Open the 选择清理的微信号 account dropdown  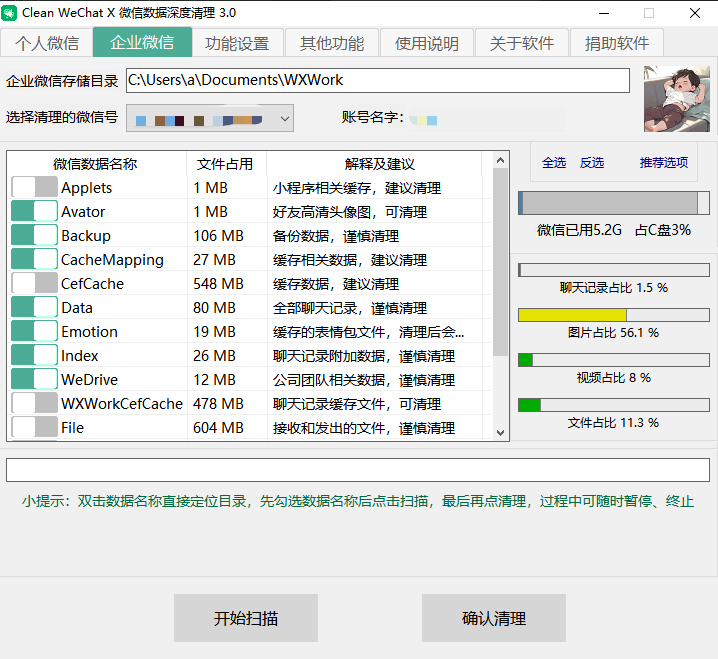point(210,118)
